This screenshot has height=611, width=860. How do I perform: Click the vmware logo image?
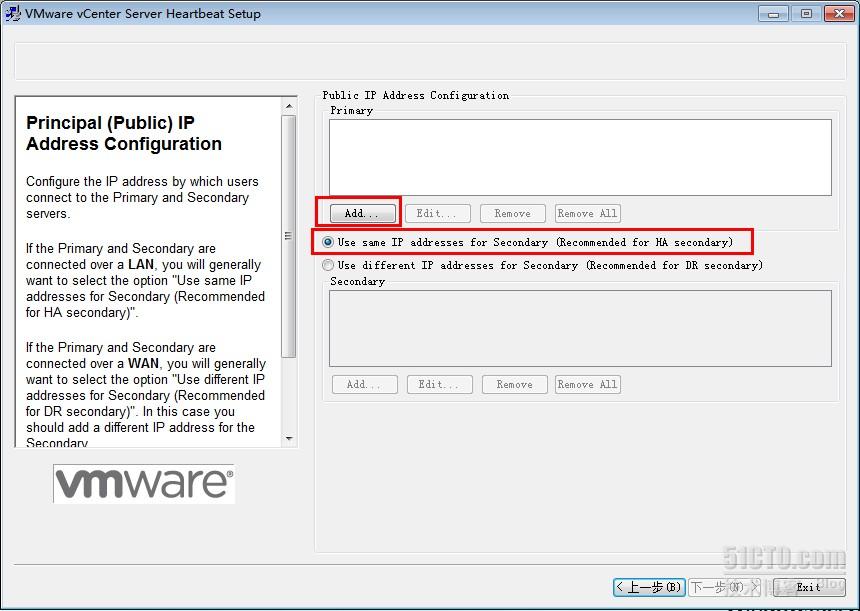coord(144,484)
